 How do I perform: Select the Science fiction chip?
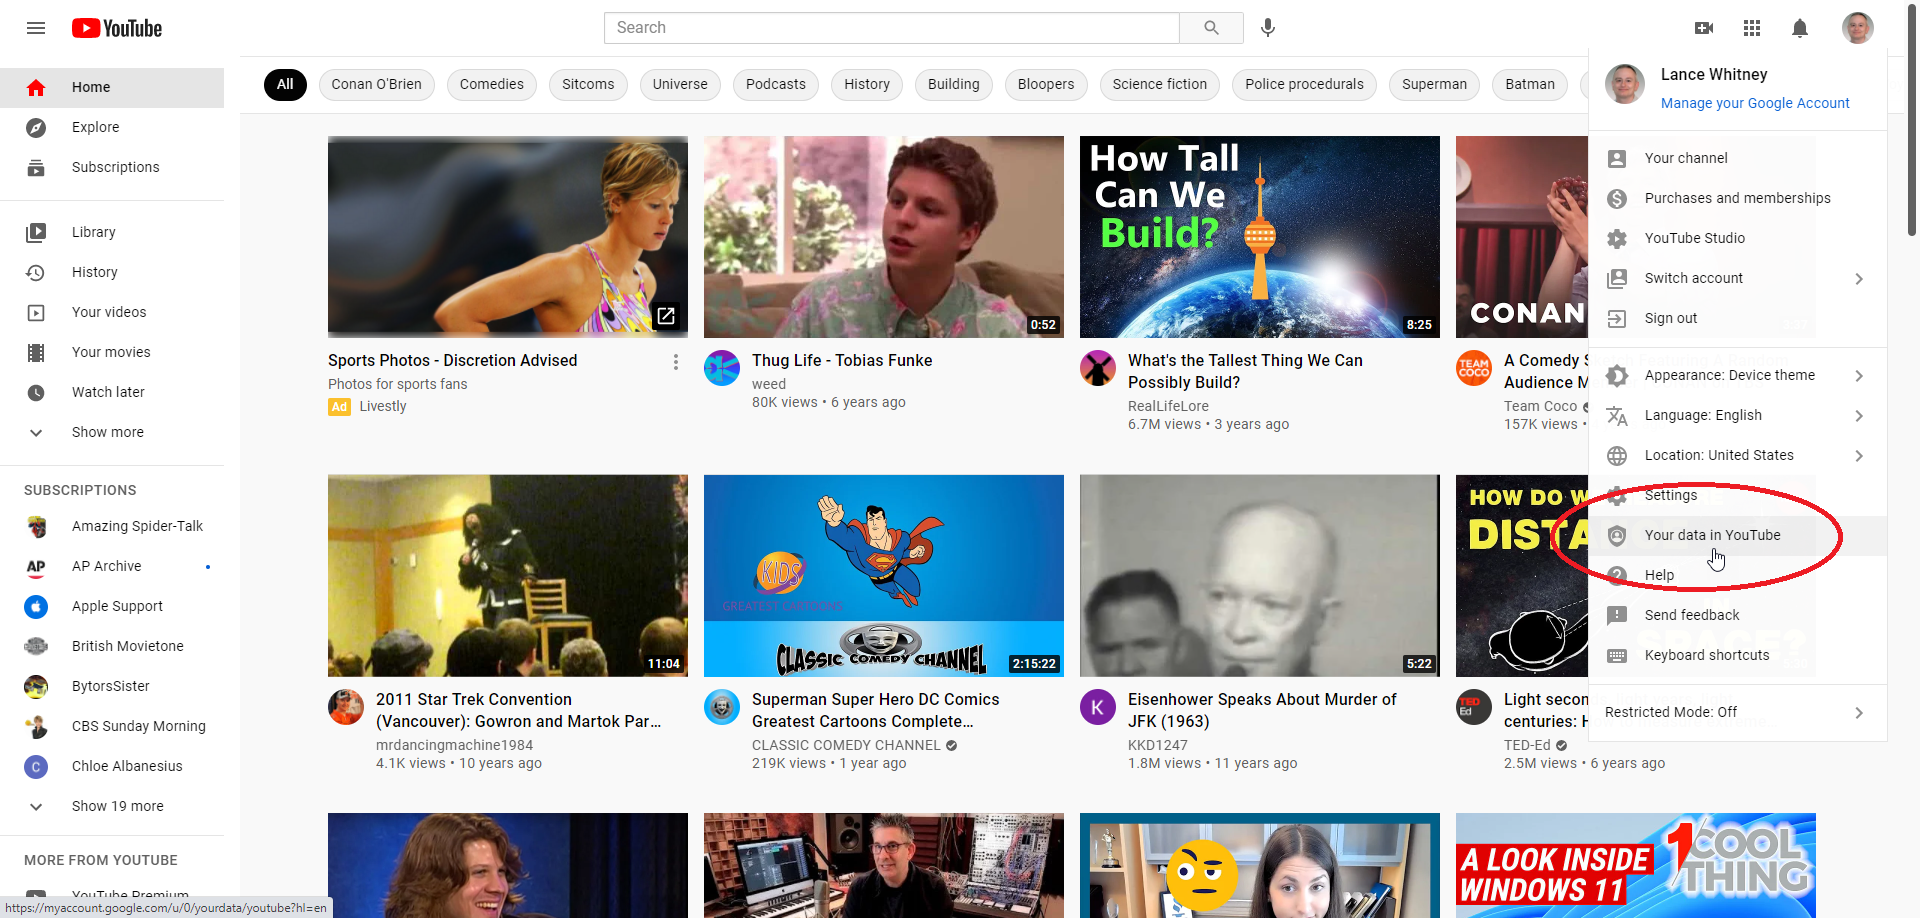[1160, 84]
